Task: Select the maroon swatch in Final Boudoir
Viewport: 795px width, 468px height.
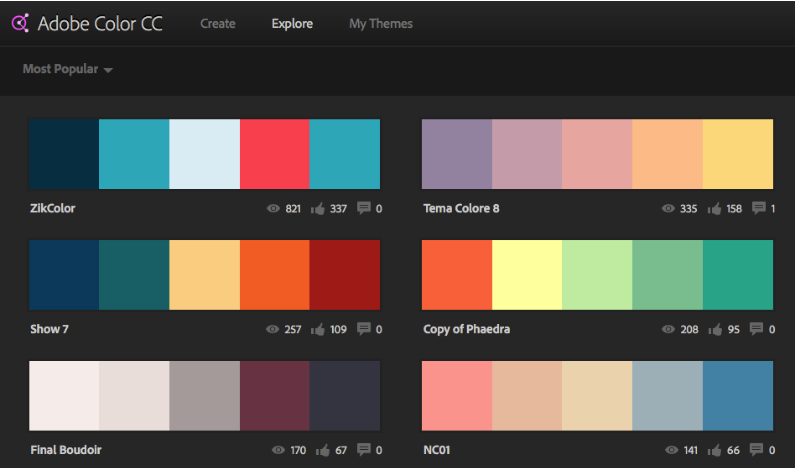Action: (x=275, y=395)
